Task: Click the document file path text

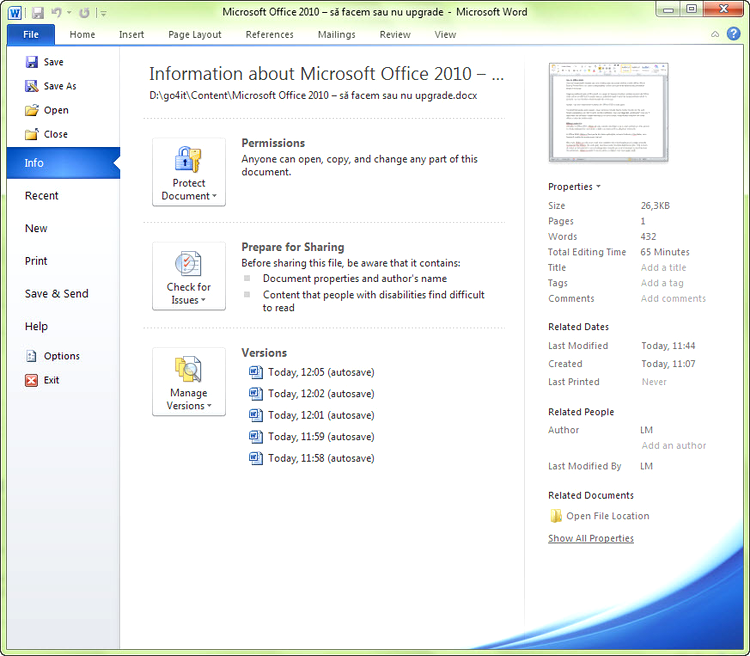Action: 313,96
